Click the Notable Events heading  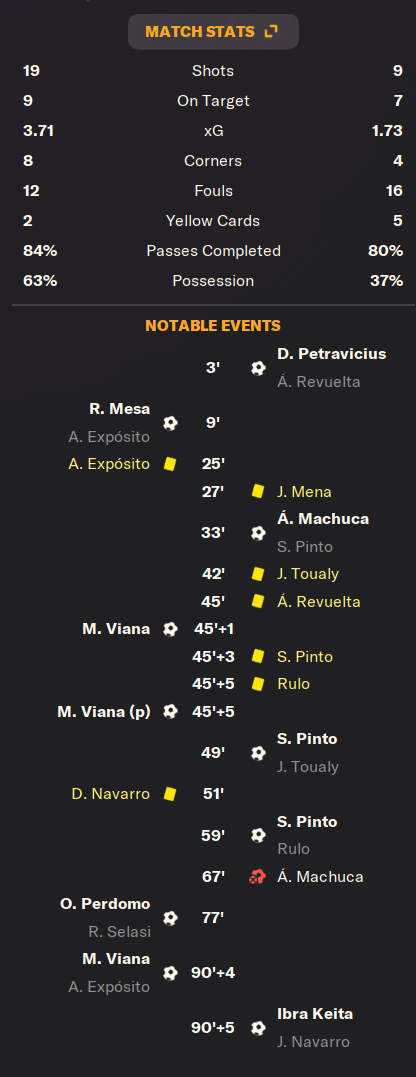(x=213, y=326)
